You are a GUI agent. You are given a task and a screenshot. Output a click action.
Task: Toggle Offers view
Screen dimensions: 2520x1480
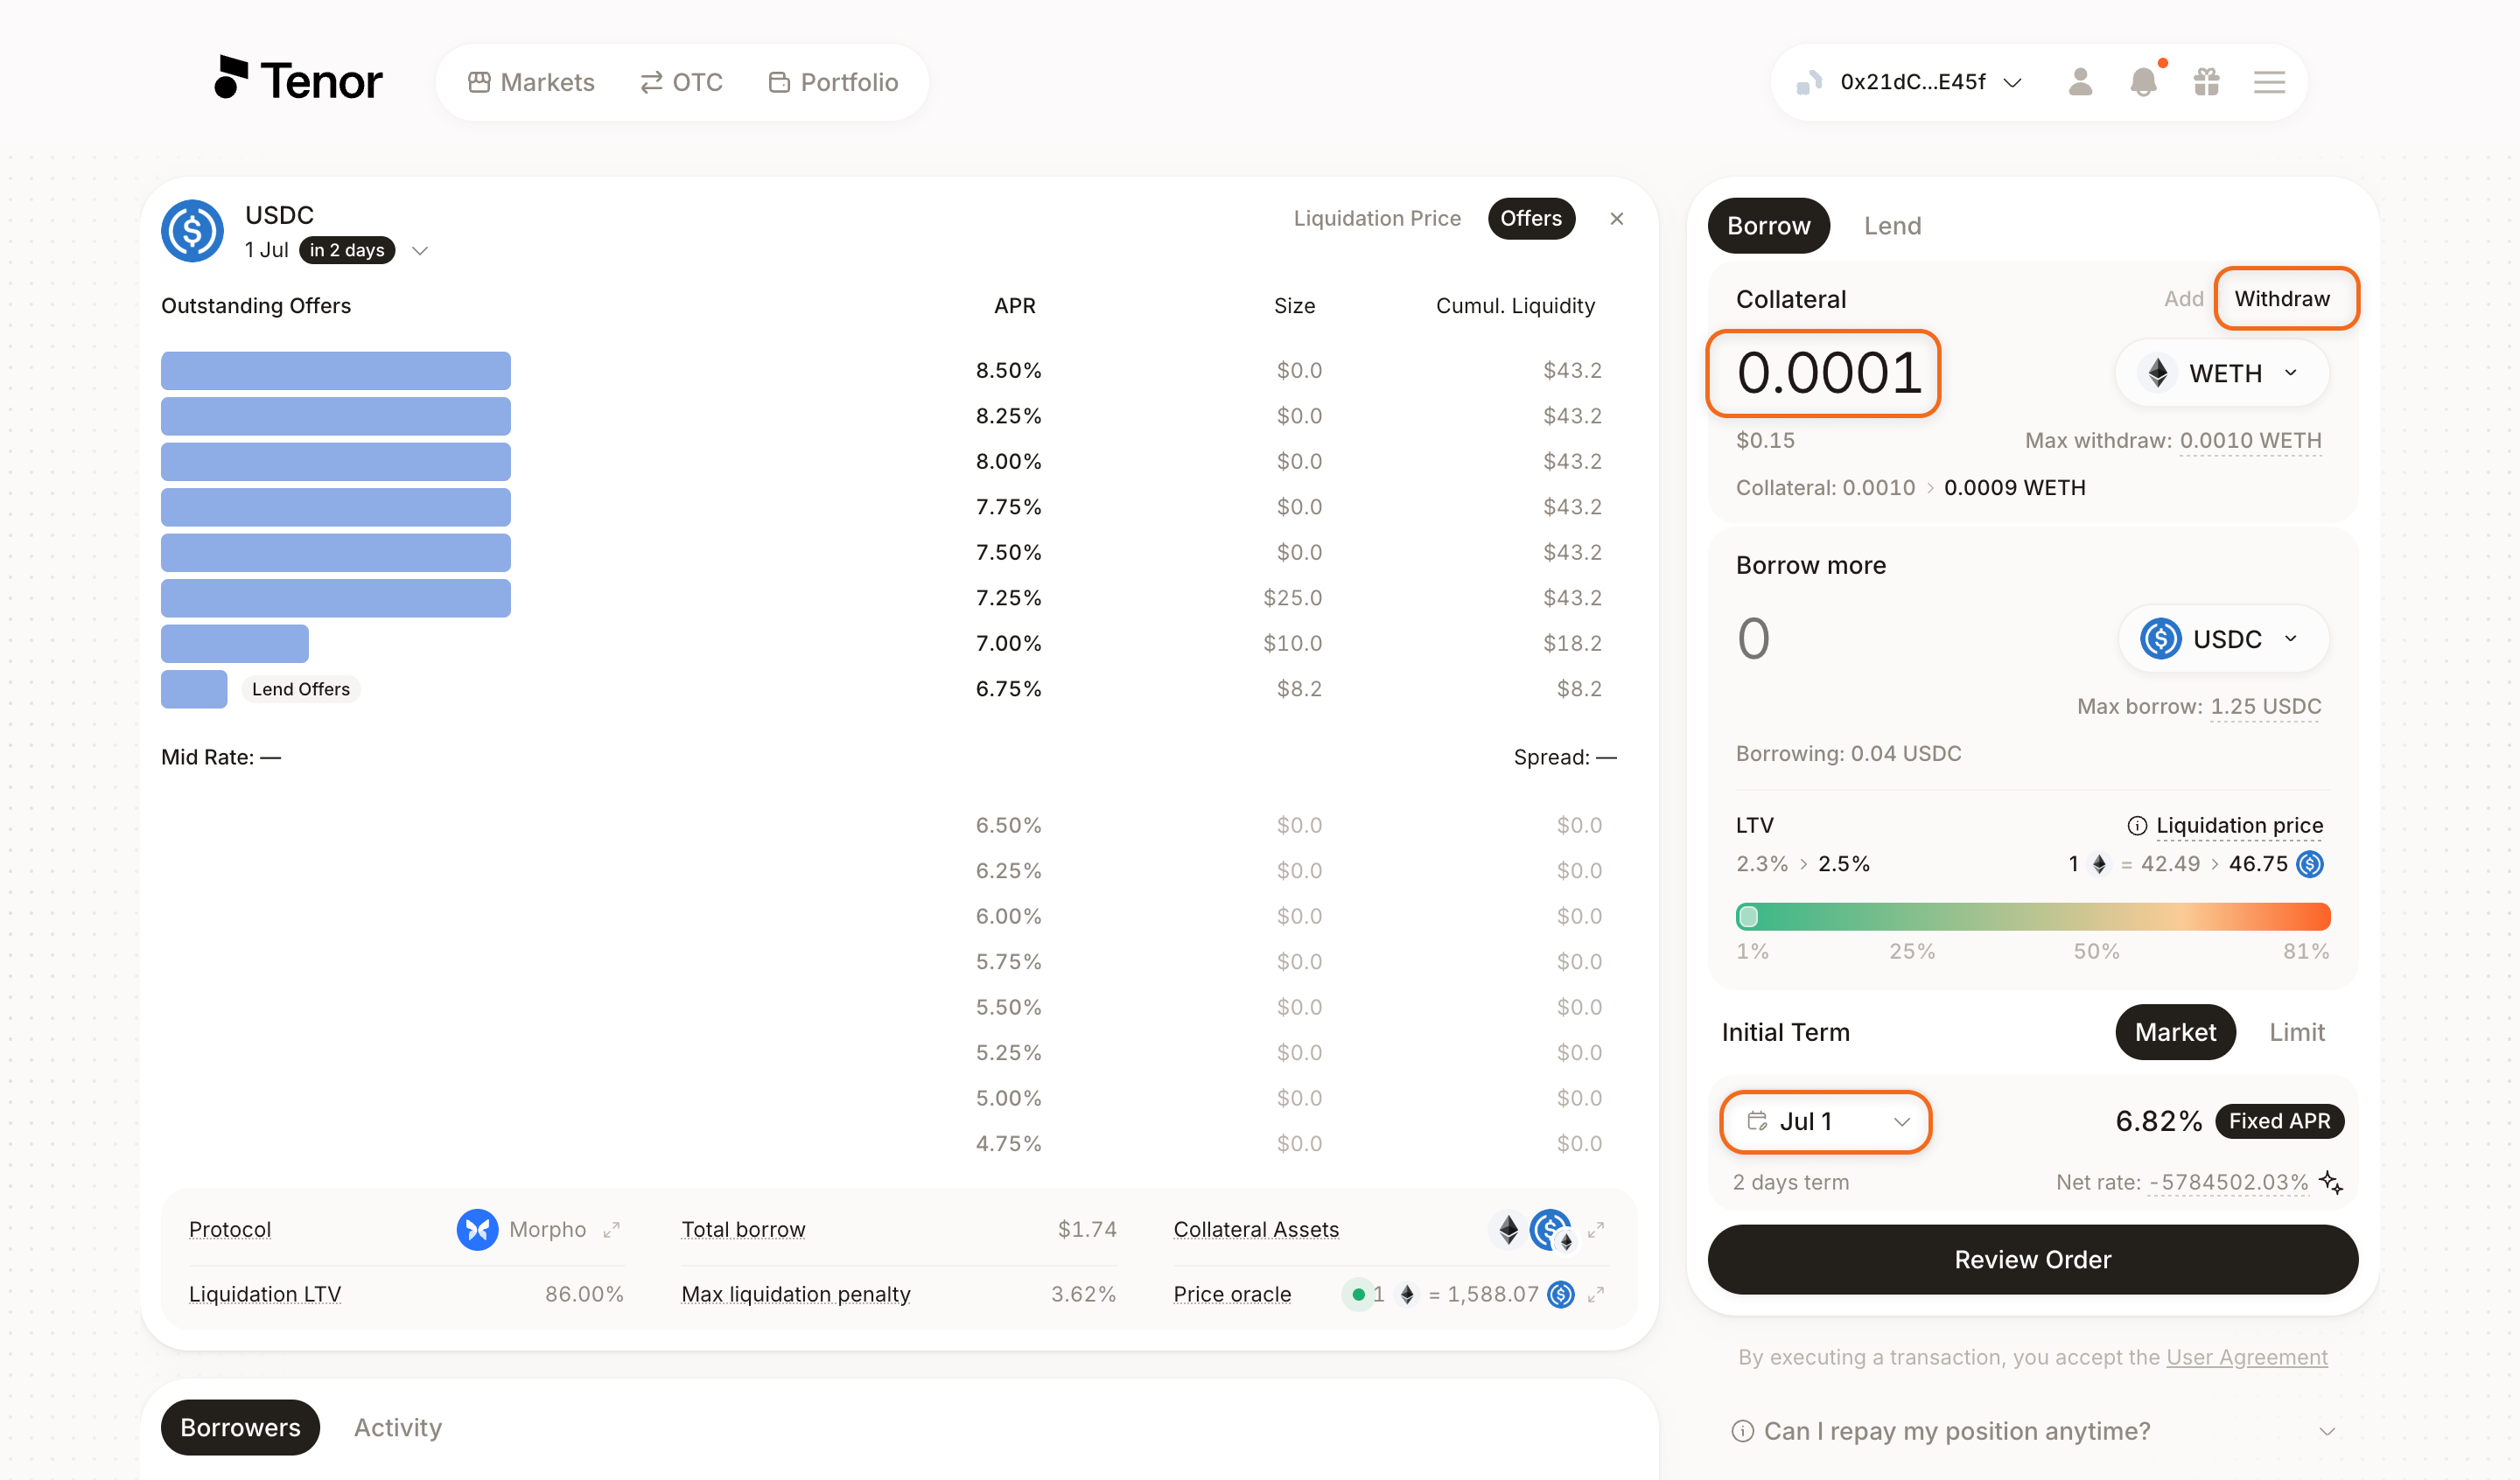click(1531, 218)
